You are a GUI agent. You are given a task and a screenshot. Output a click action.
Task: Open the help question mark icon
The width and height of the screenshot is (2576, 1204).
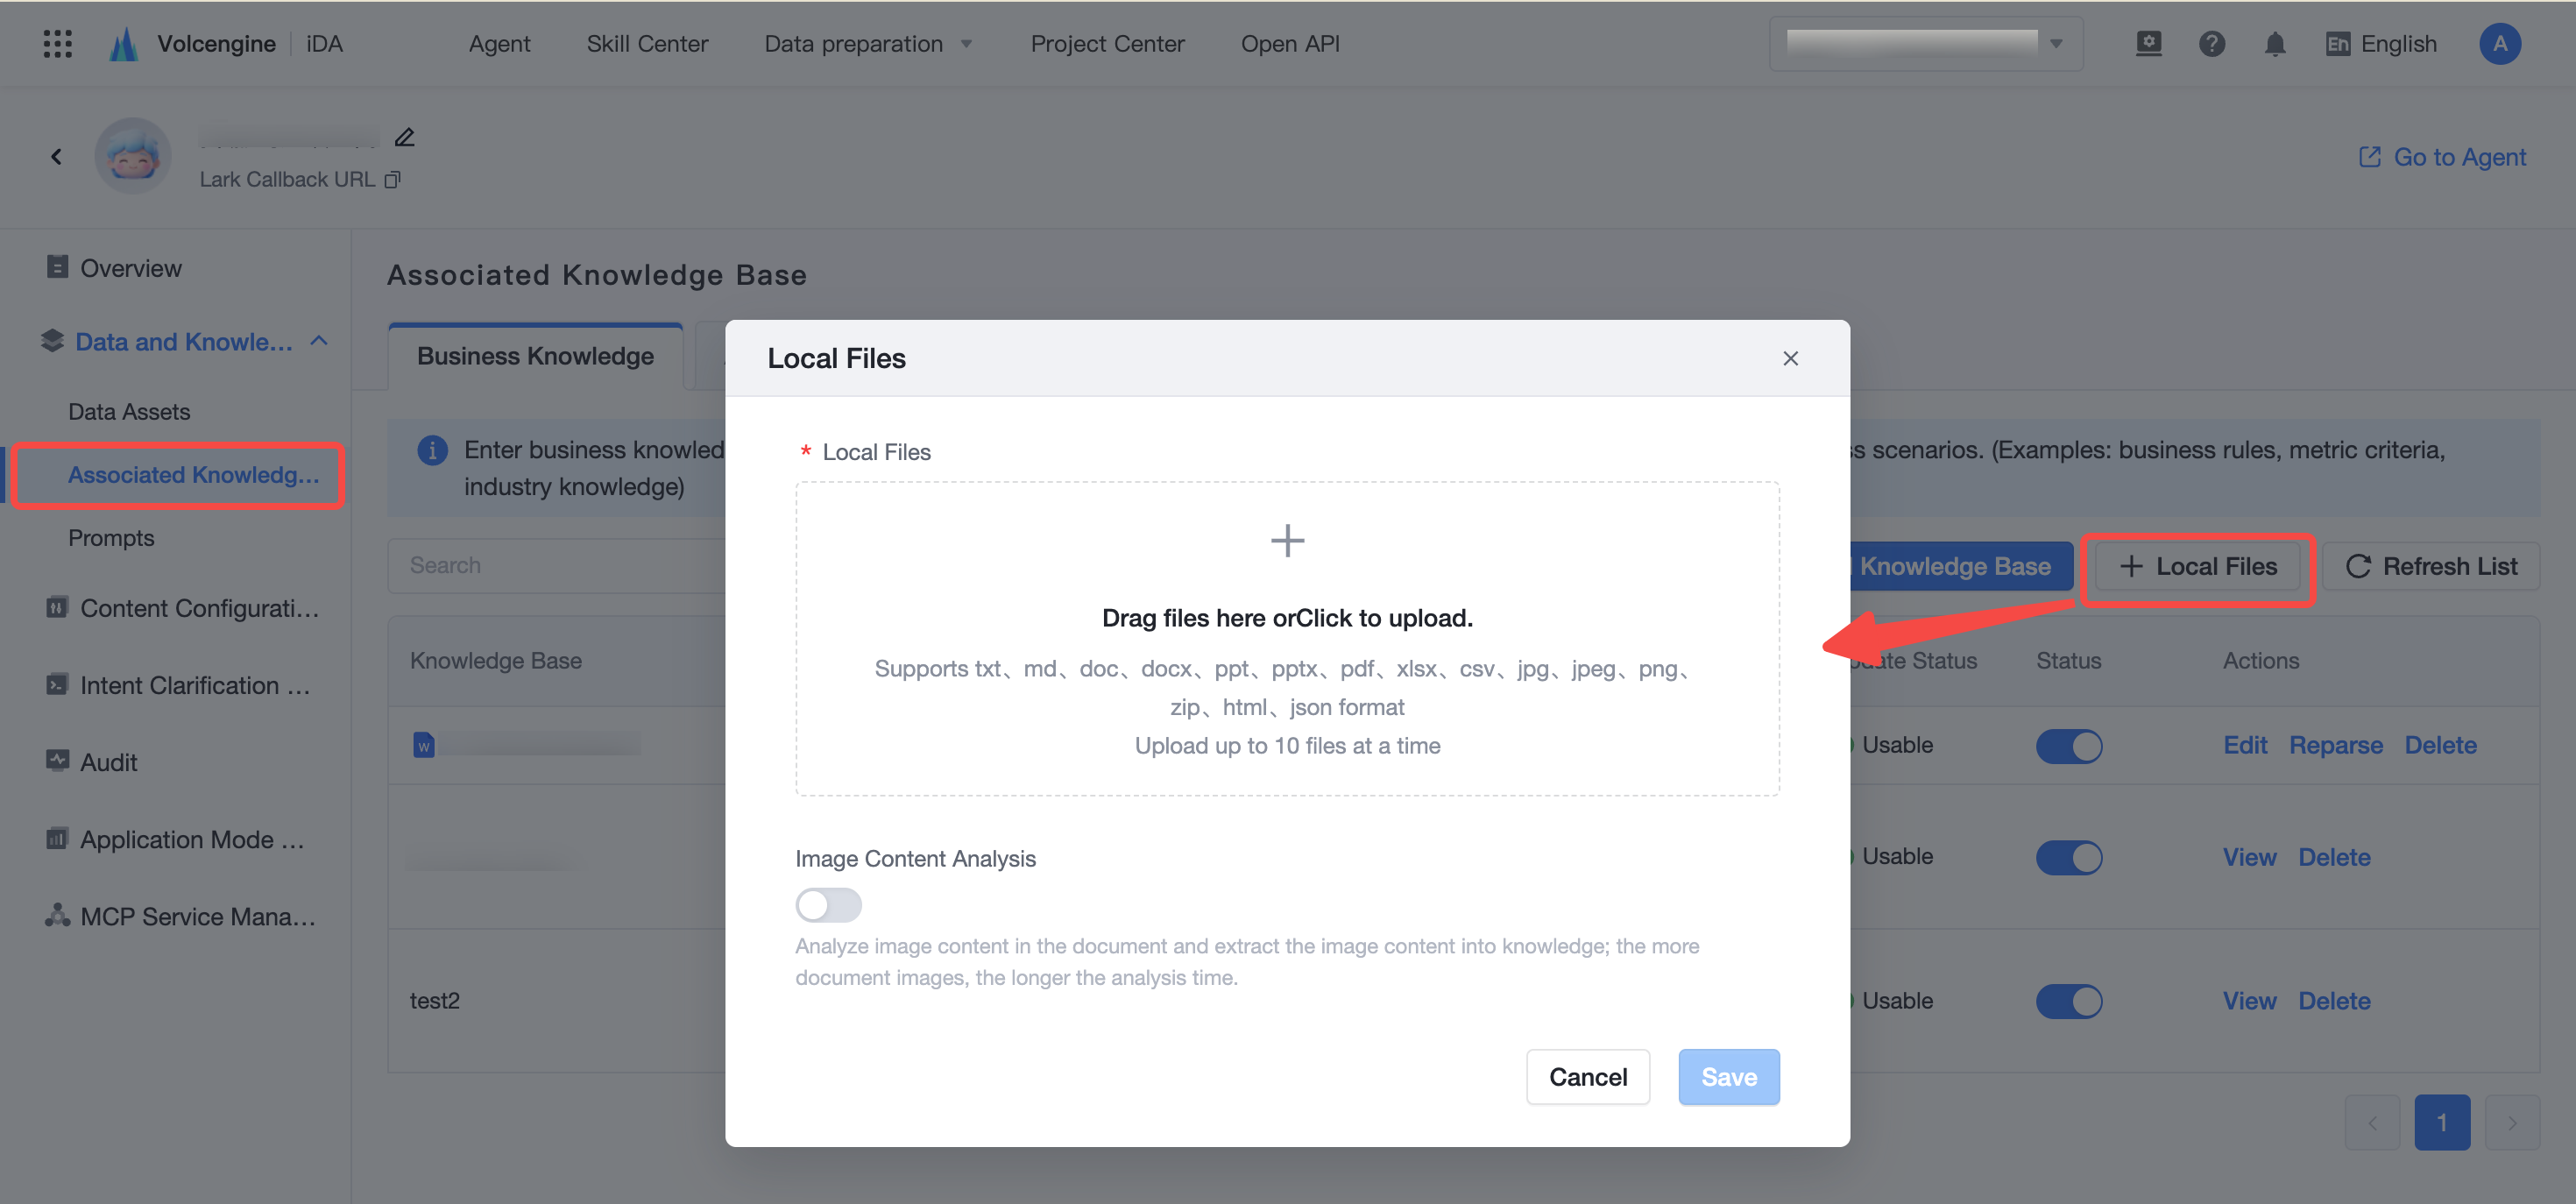2211,44
